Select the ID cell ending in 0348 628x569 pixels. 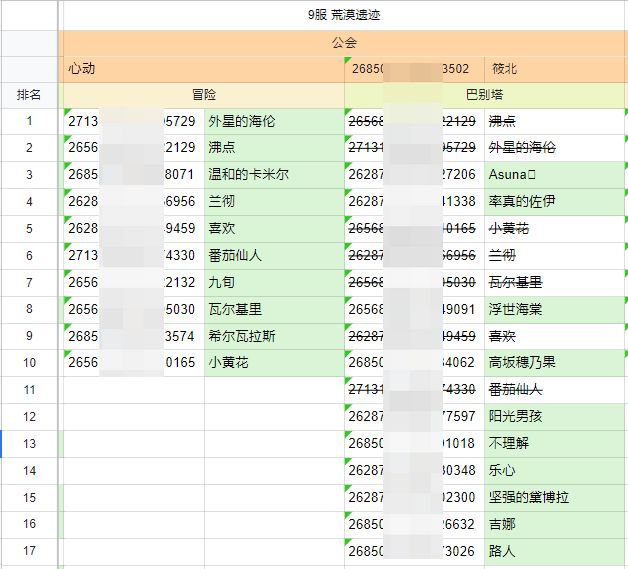(414, 470)
